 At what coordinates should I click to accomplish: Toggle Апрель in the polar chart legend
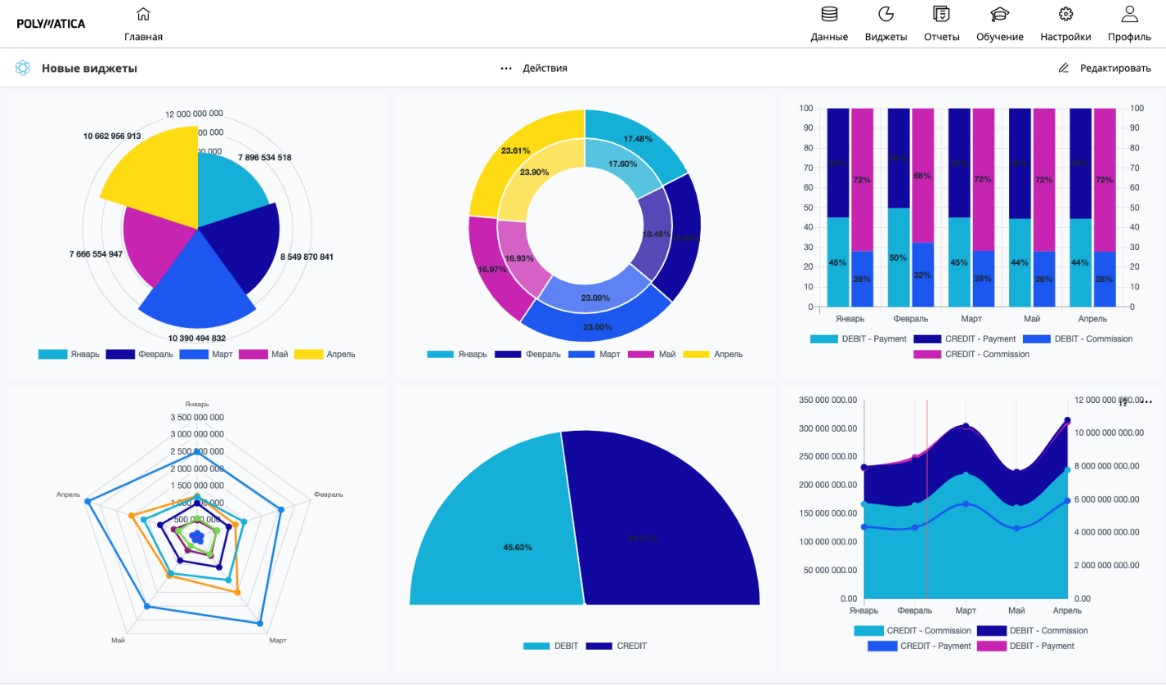[x=325, y=354]
